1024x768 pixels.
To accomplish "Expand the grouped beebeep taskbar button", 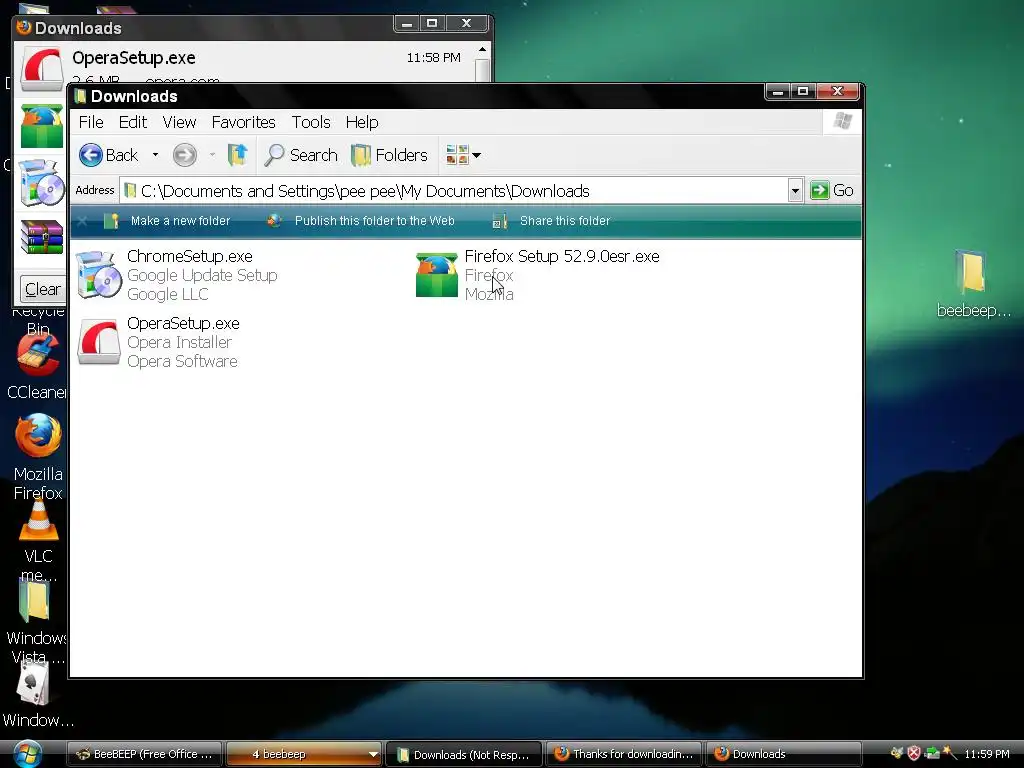I will coord(303,754).
